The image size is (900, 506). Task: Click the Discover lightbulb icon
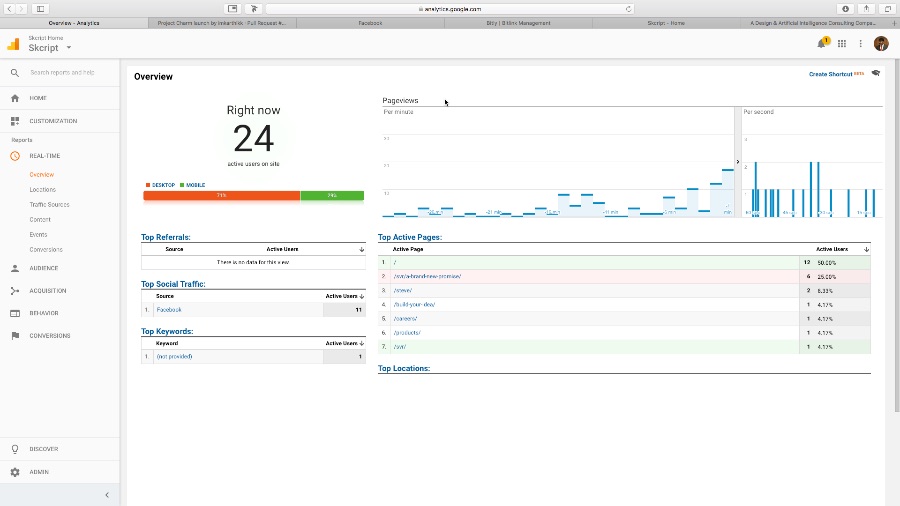pos(15,449)
